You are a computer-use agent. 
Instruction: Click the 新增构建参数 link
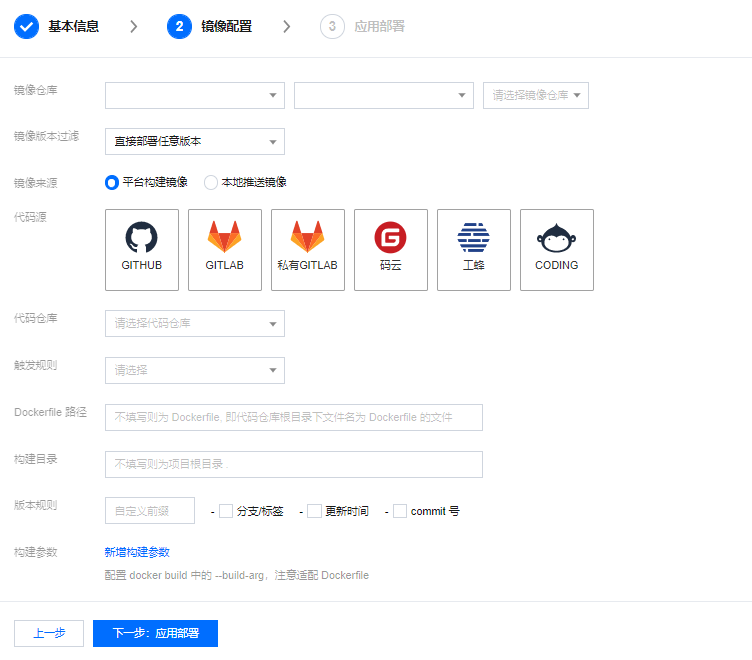(137, 552)
